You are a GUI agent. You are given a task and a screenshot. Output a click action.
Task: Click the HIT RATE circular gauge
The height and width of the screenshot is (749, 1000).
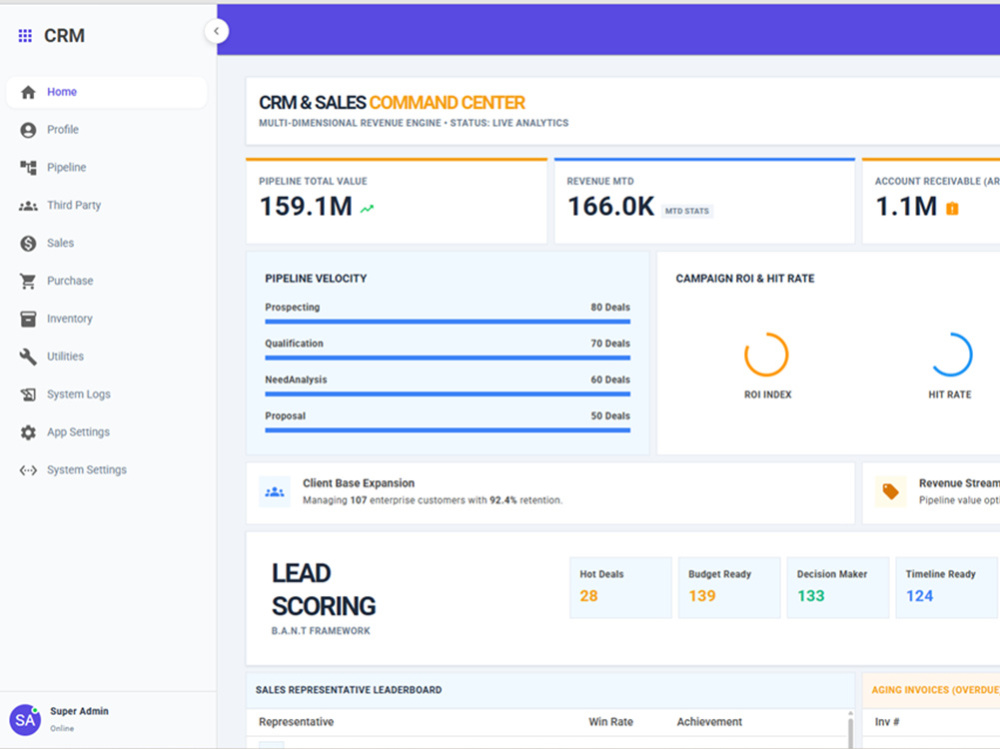[x=950, y=354]
